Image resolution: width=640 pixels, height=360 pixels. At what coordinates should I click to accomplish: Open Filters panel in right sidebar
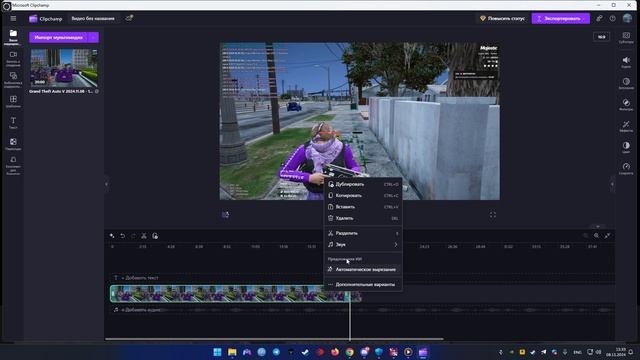pyautogui.click(x=626, y=105)
